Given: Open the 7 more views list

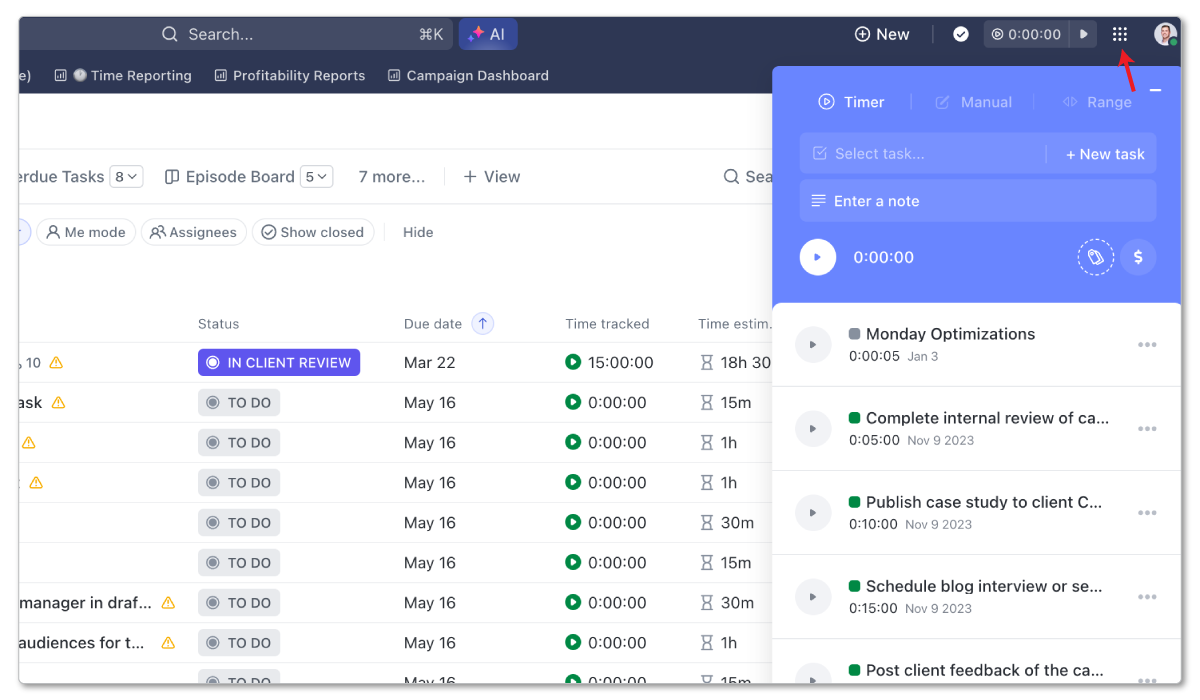Looking at the screenshot, I should [391, 176].
